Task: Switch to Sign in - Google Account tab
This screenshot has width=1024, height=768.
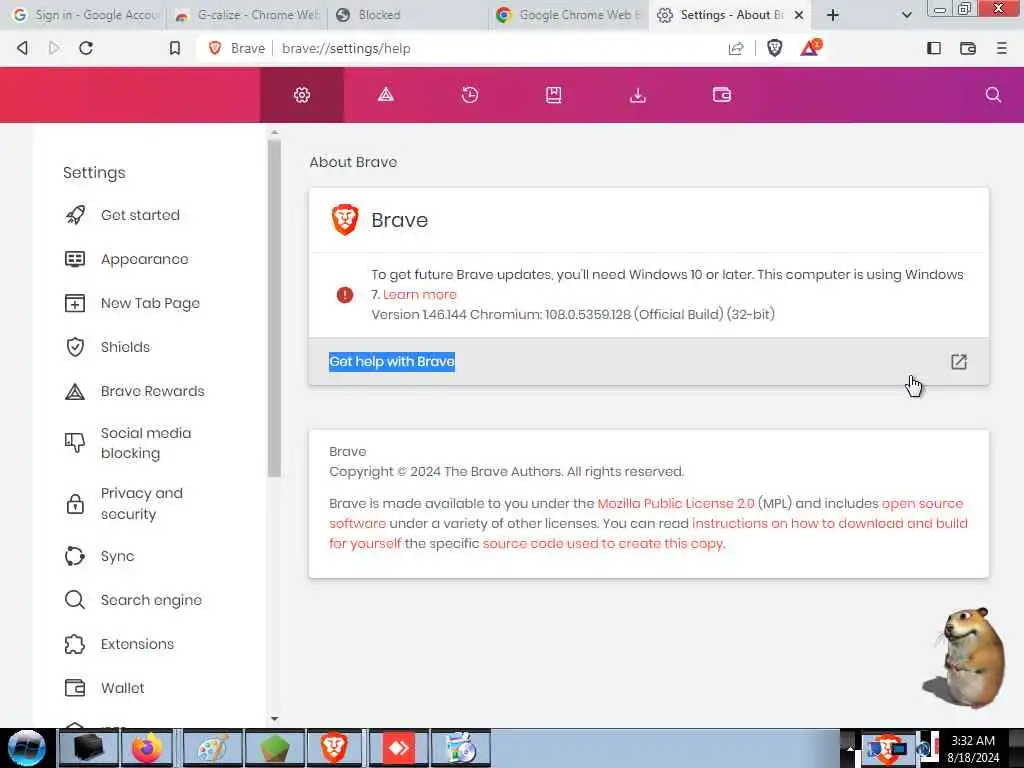Action: click(84, 15)
